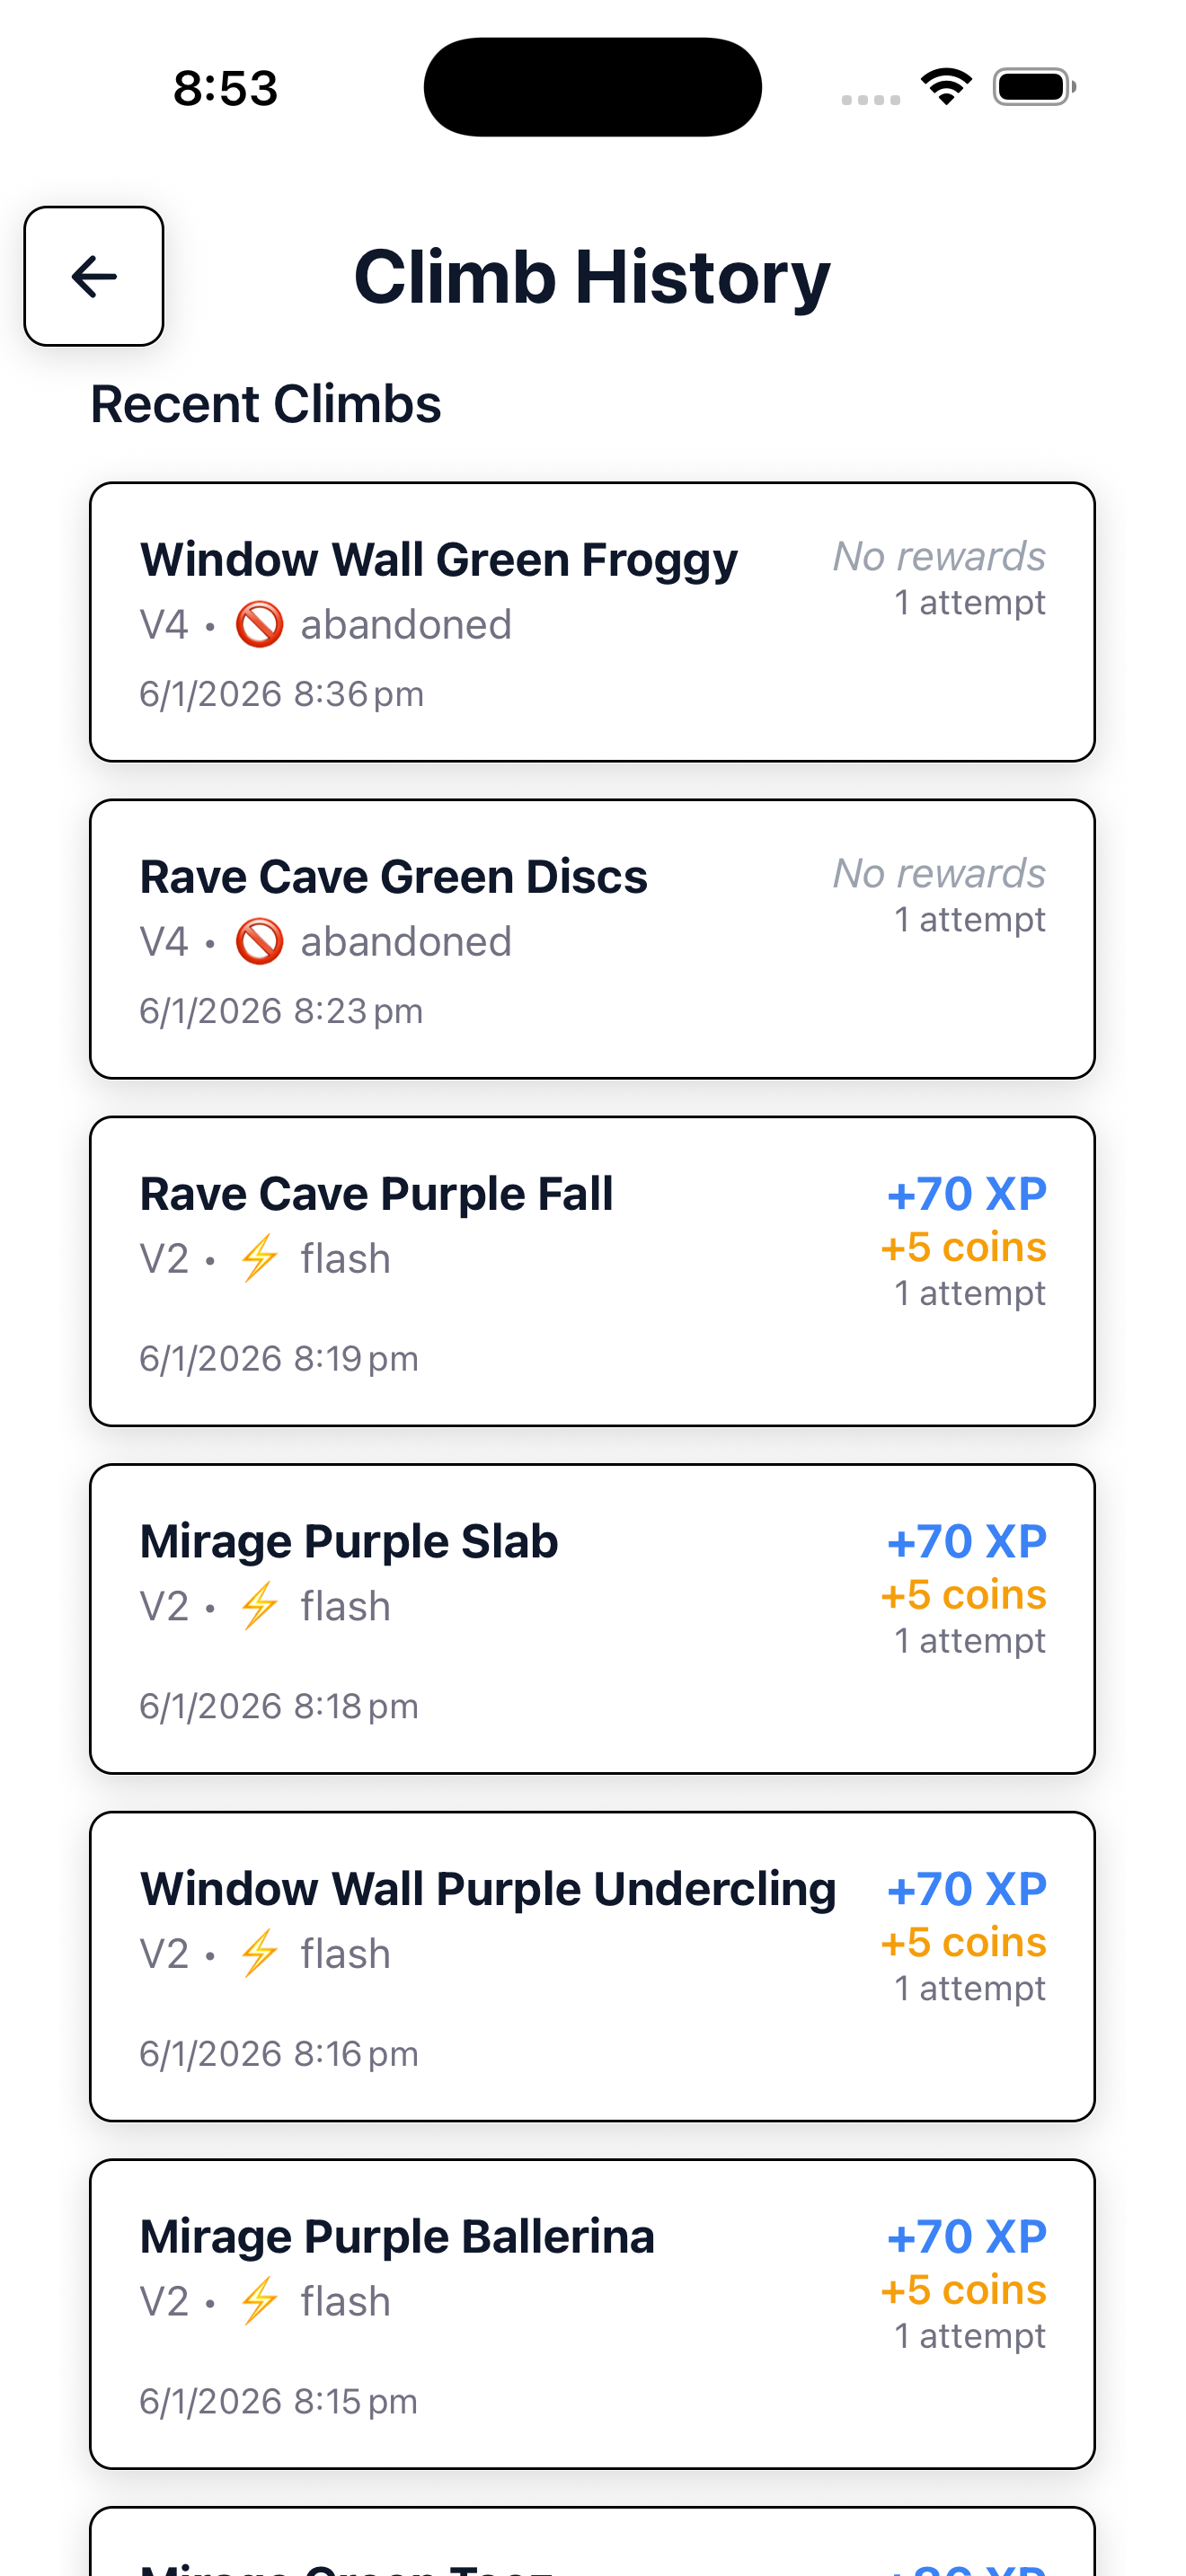The height and width of the screenshot is (2576, 1186).
Task: Tap flash bolt on Window Wall Purple Undercling
Action: pyautogui.click(x=259, y=1953)
